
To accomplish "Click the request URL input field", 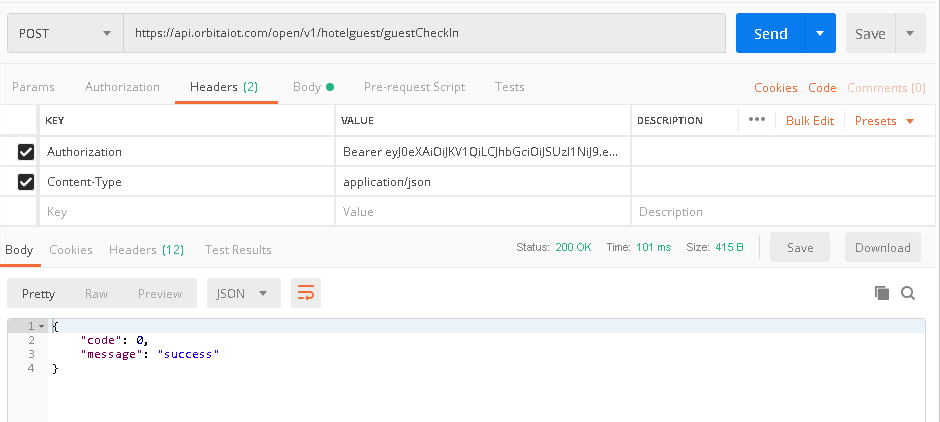I will coord(423,33).
